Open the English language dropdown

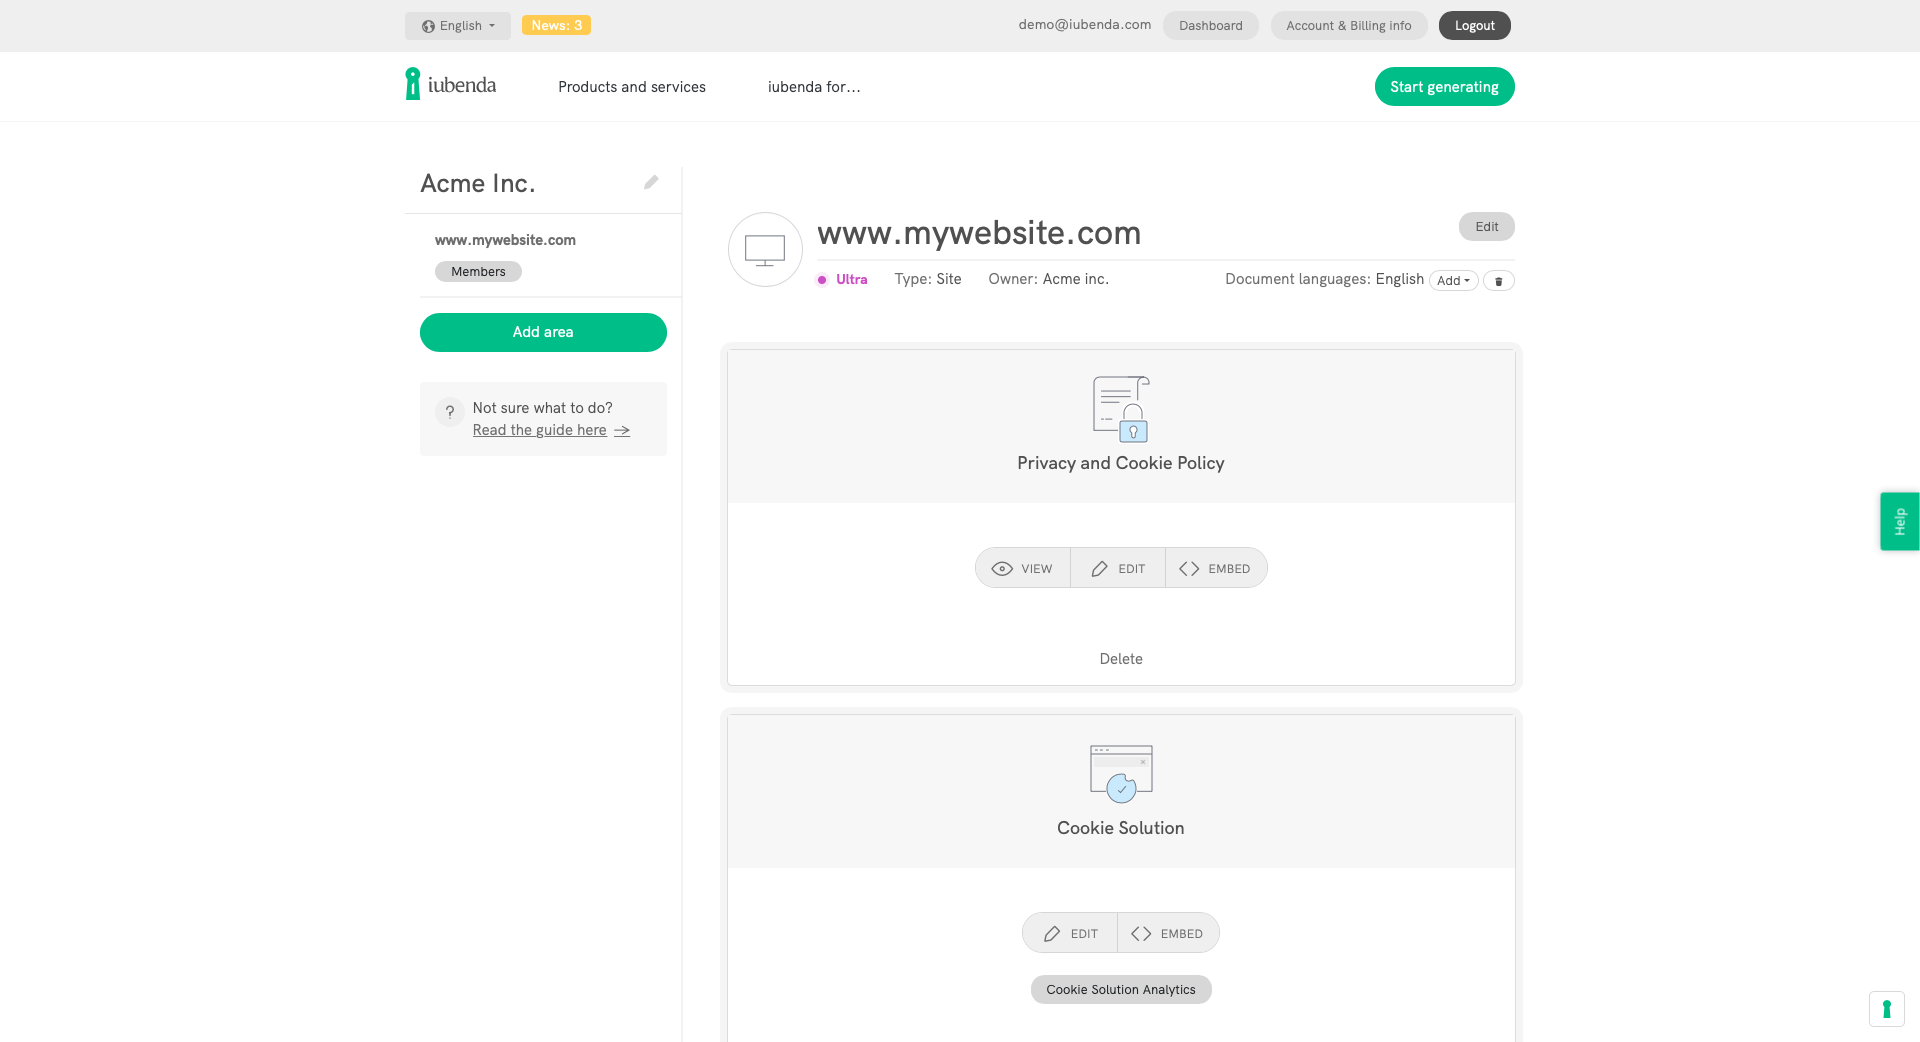point(458,26)
